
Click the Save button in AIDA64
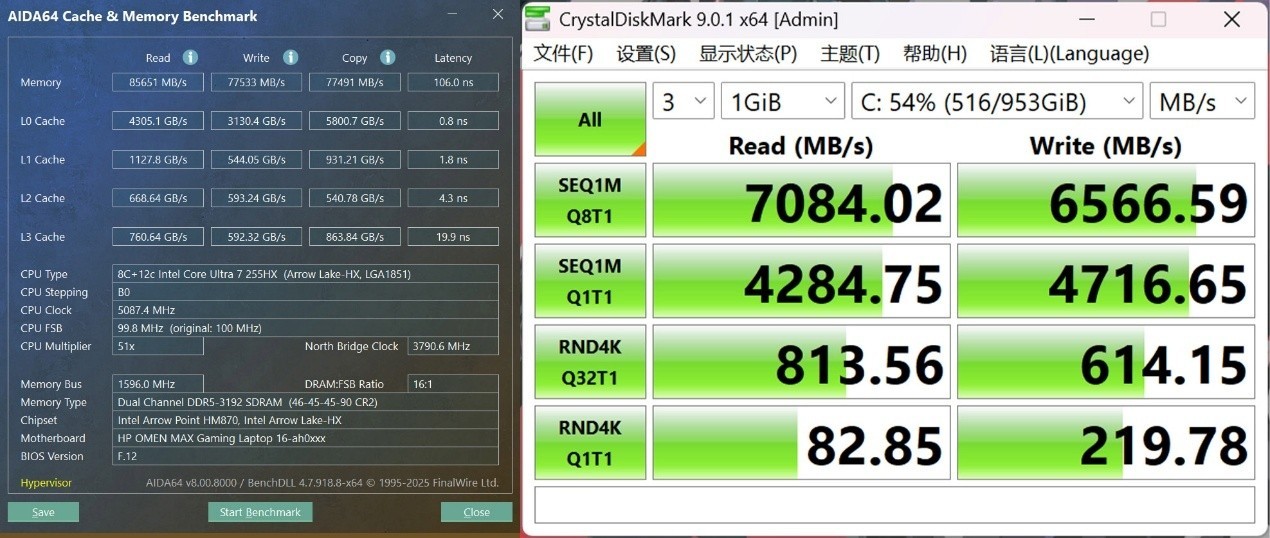pyautogui.click(x=43, y=512)
